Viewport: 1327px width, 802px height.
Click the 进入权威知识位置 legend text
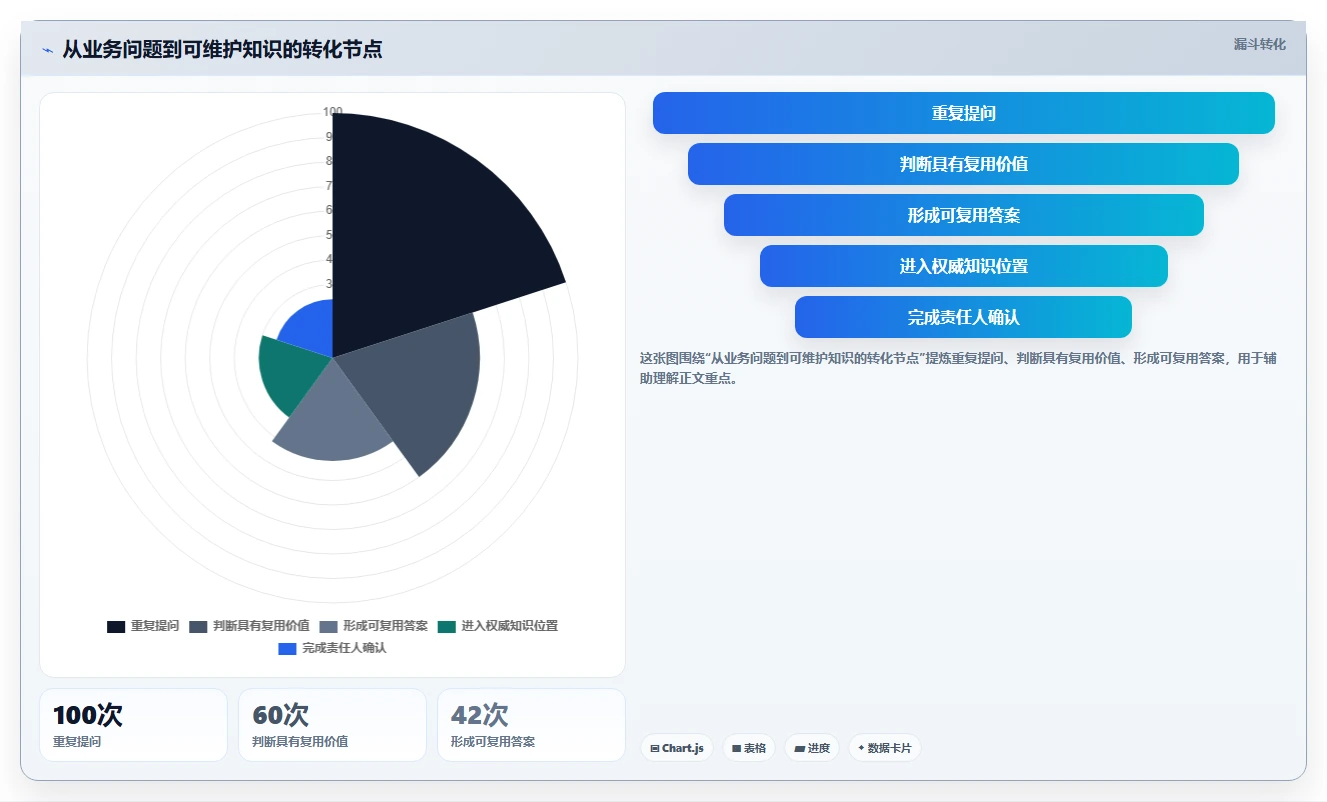510,627
